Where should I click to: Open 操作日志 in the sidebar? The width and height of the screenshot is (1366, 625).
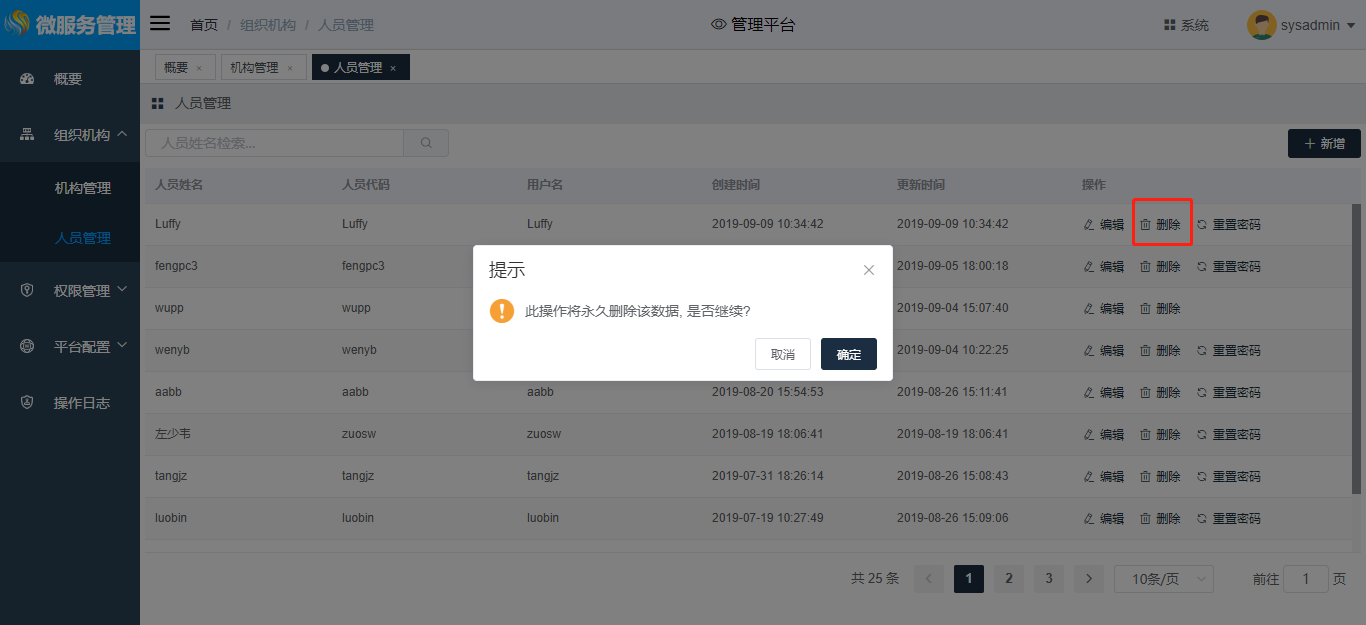point(81,403)
